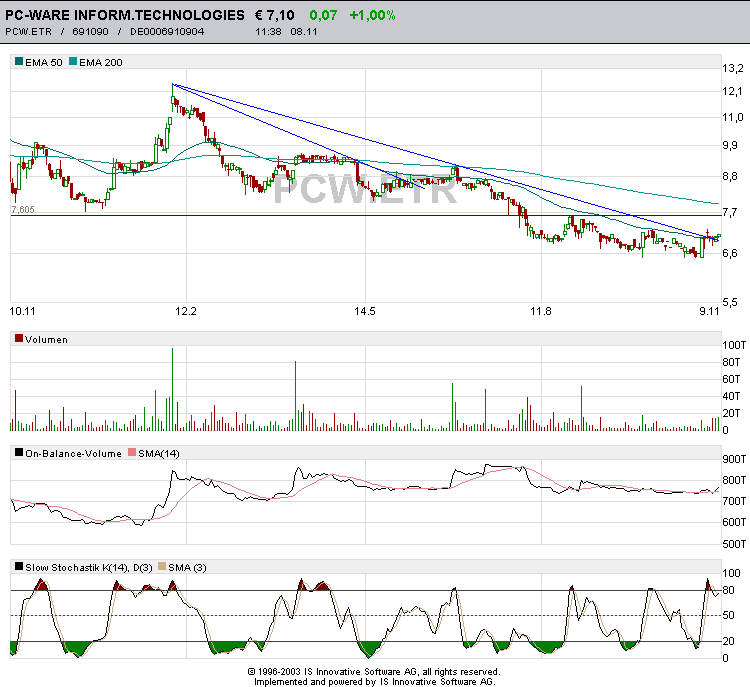
Task: Click the 11.8 date axis marker
Action: tap(541, 312)
